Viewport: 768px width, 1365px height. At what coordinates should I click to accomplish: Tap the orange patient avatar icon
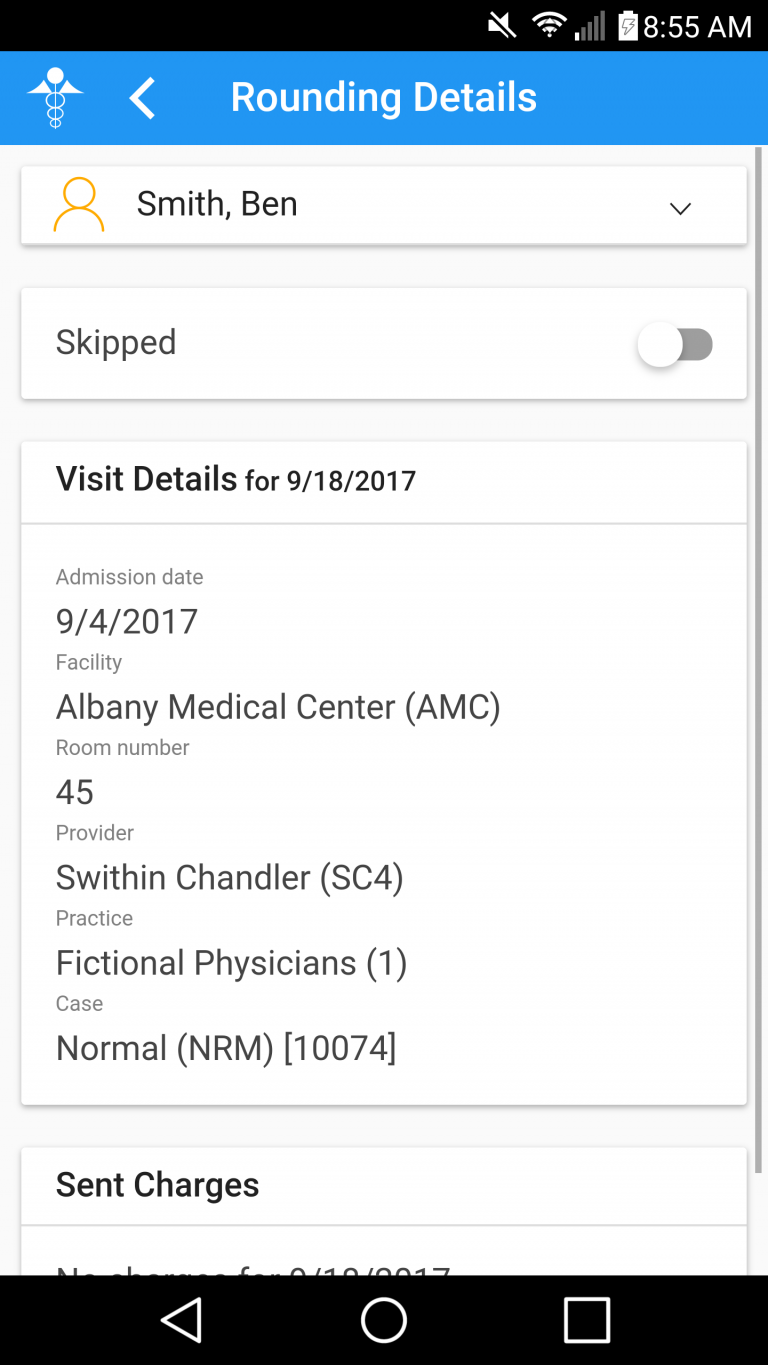click(78, 205)
